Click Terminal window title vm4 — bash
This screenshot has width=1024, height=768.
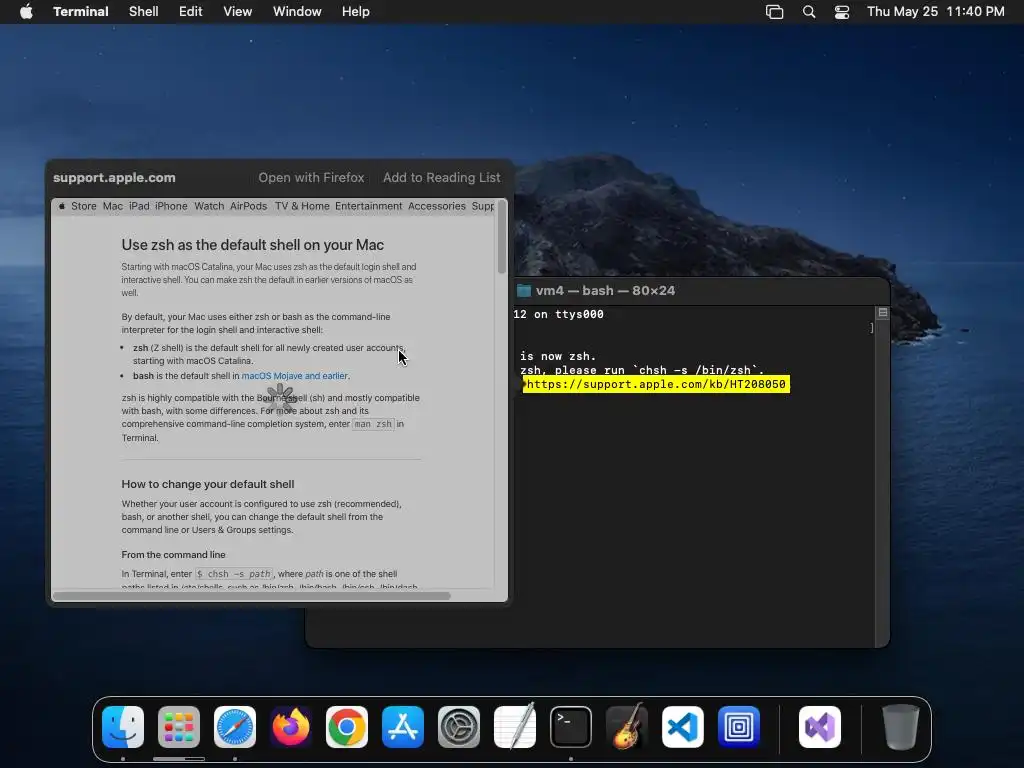pyautogui.click(x=605, y=291)
